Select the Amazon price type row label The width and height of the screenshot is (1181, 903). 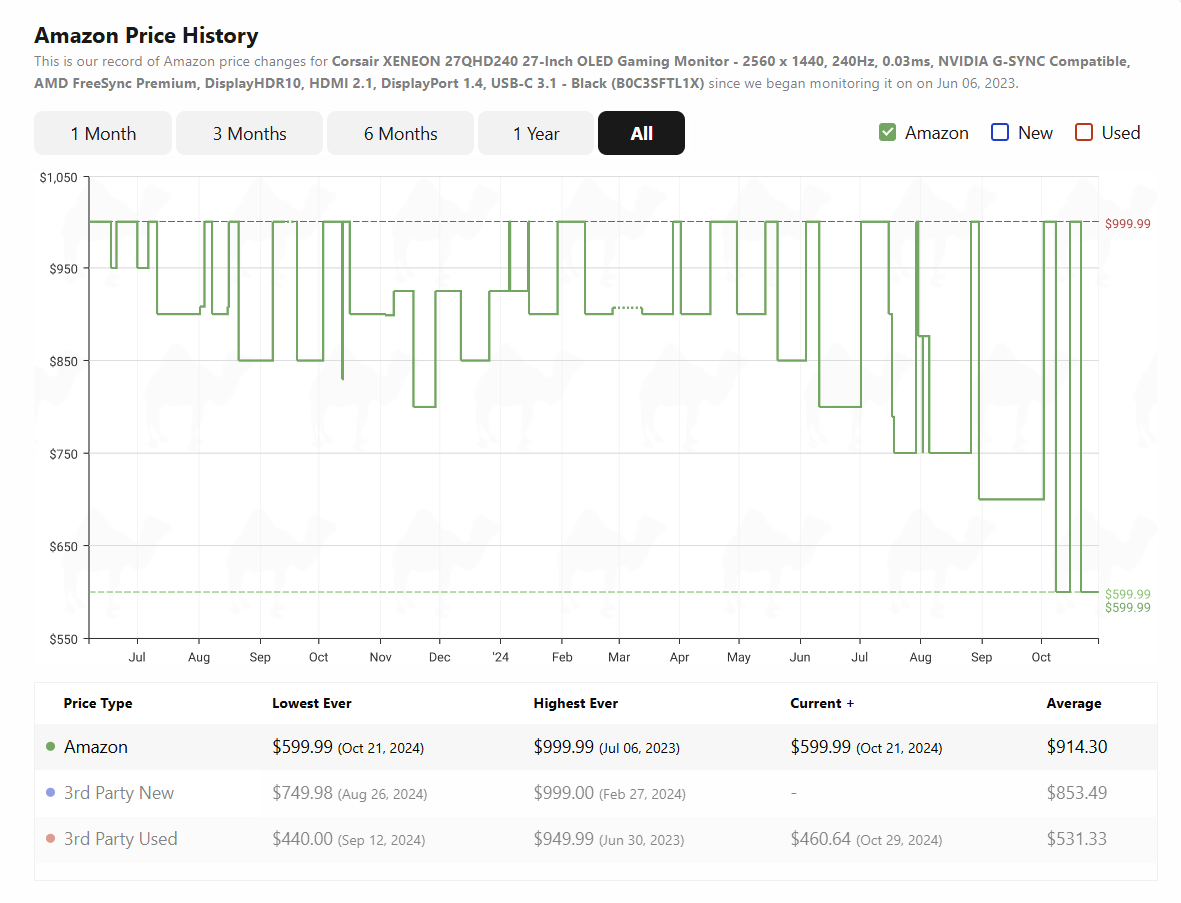pos(96,746)
